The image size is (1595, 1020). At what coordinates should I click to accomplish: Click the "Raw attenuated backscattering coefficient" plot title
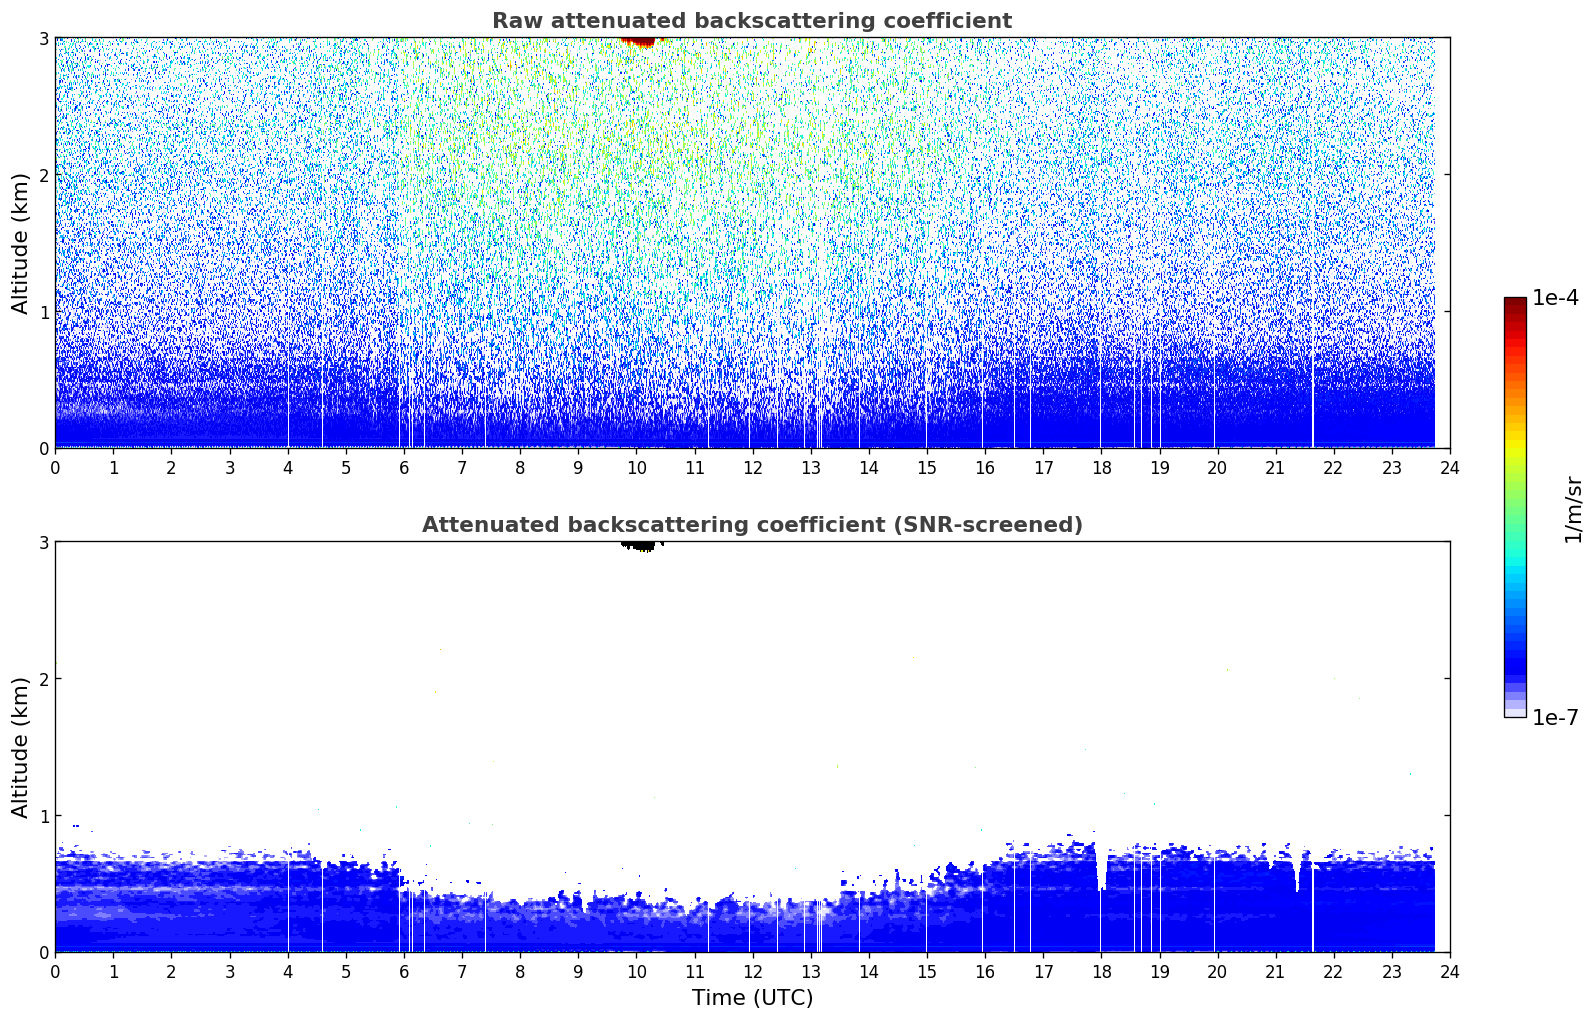click(x=751, y=21)
